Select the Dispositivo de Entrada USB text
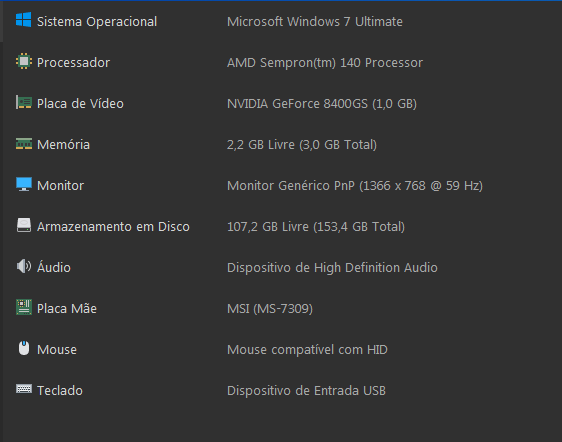The image size is (562, 442). click(x=306, y=391)
